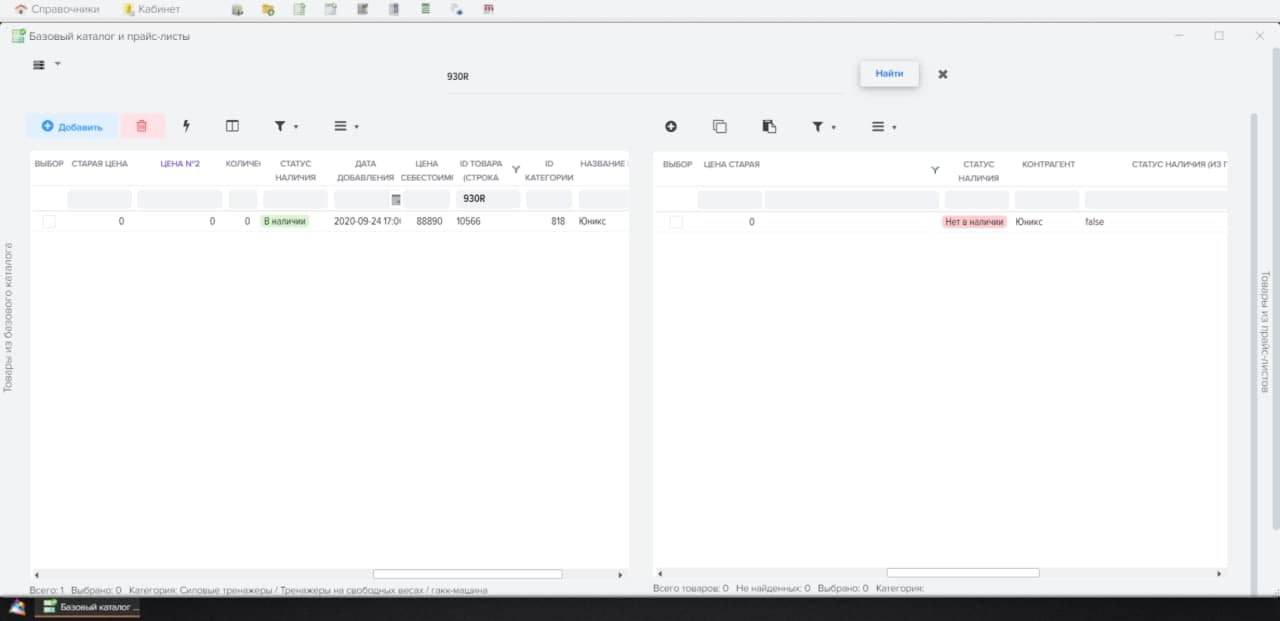Click the В наличии status badge
This screenshot has height=621, width=1280.
(285, 221)
